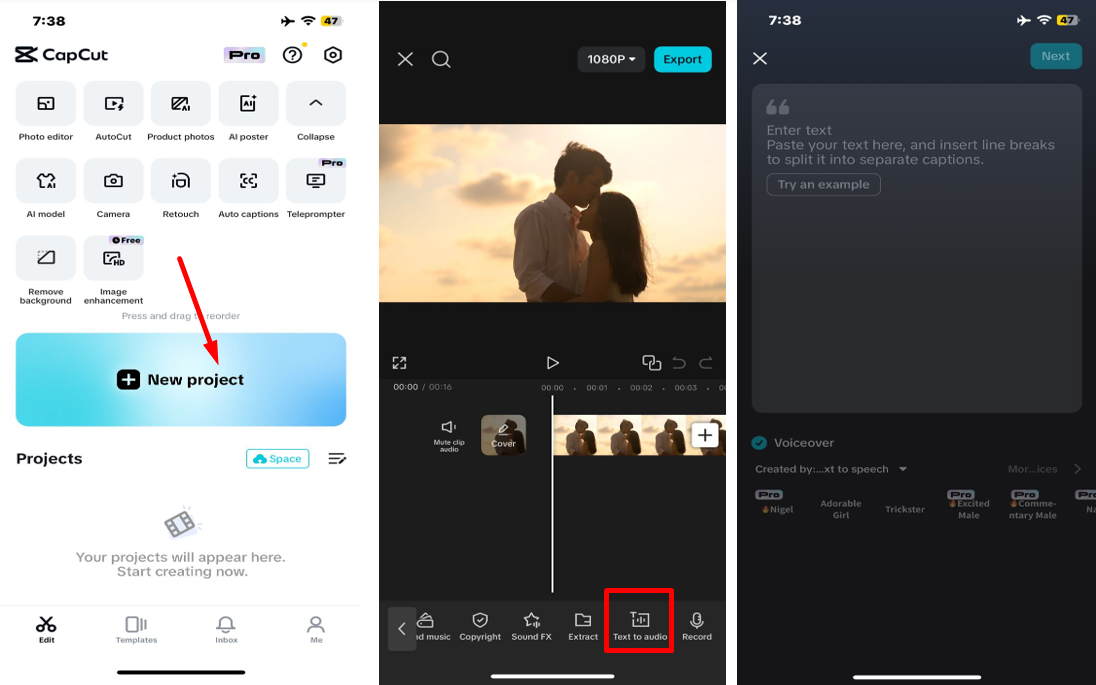This screenshot has width=1096, height=685.
Task: Open Text to audio
Action: (x=640, y=627)
